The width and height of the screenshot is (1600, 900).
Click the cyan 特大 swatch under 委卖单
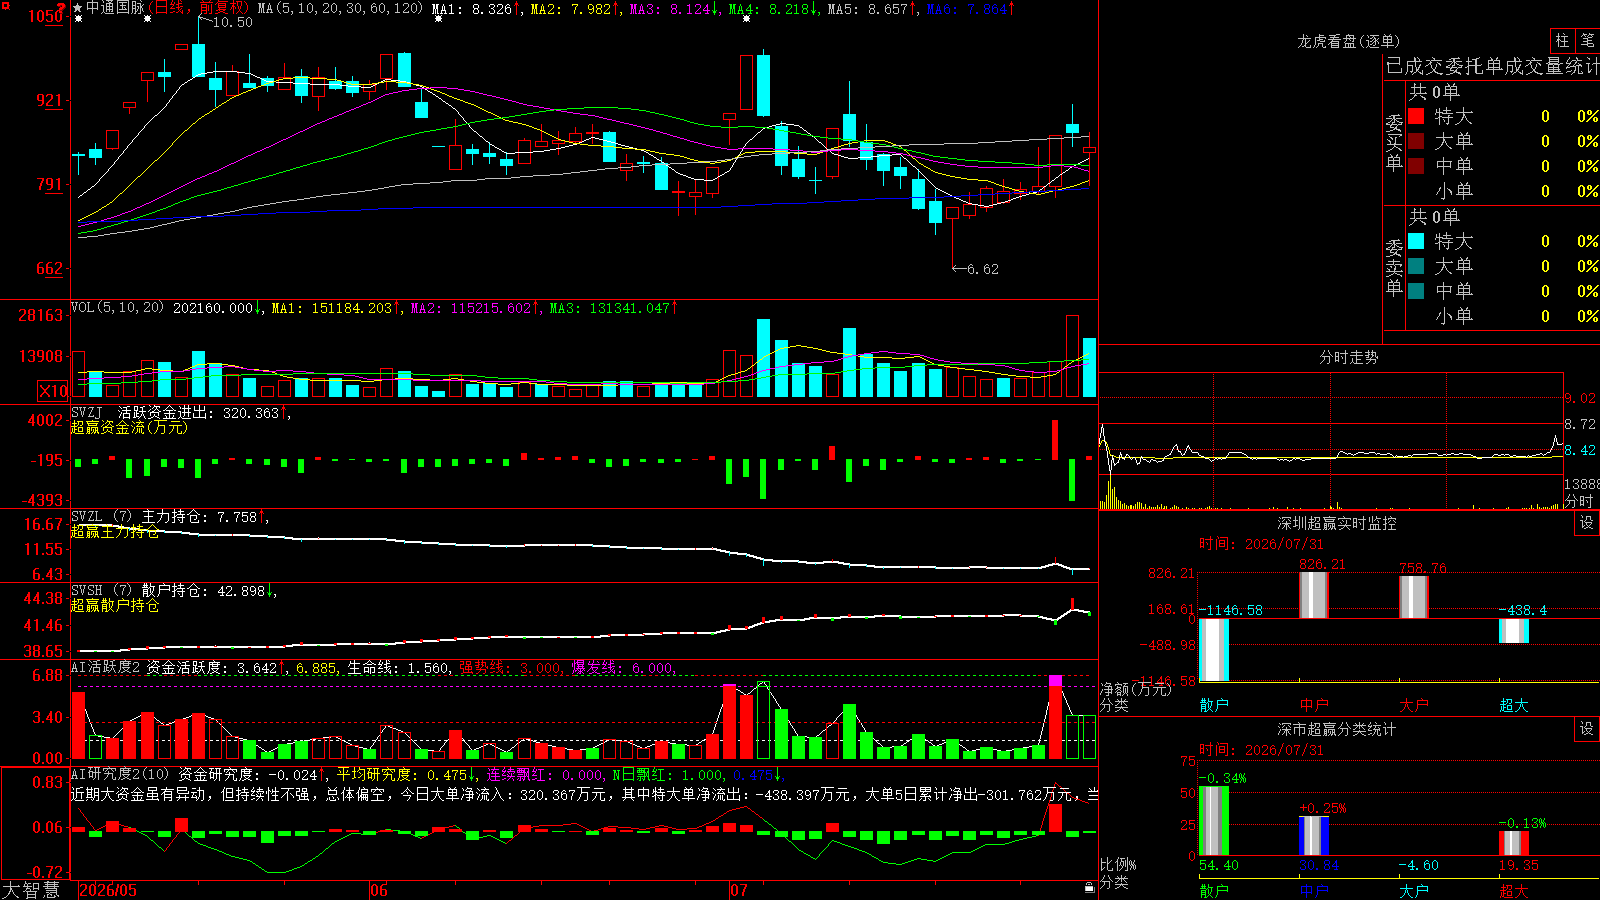1416,241
